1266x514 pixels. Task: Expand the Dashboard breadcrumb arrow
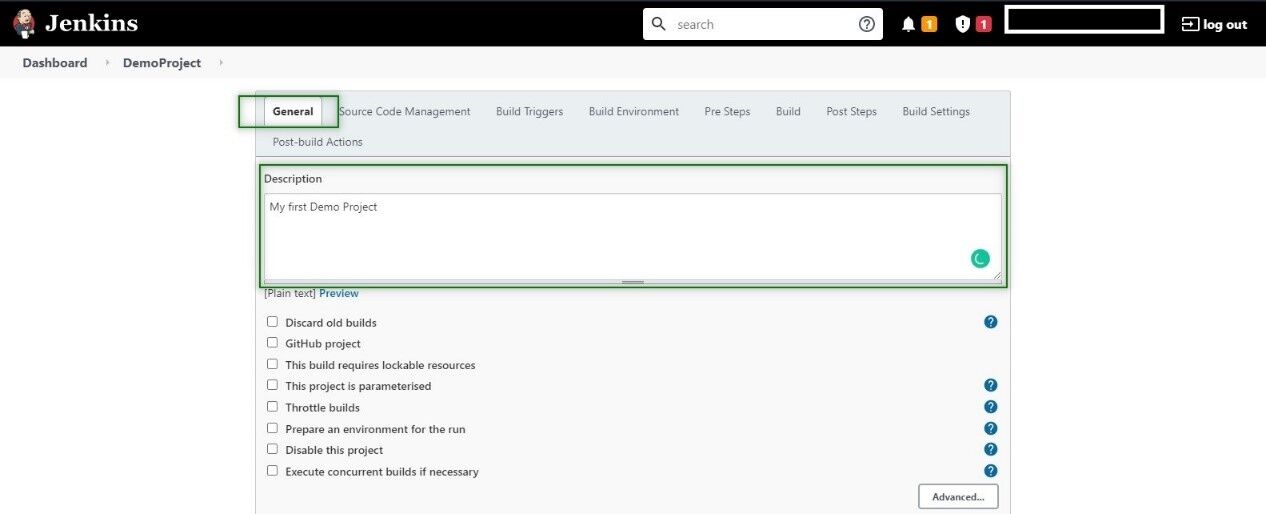107,63
